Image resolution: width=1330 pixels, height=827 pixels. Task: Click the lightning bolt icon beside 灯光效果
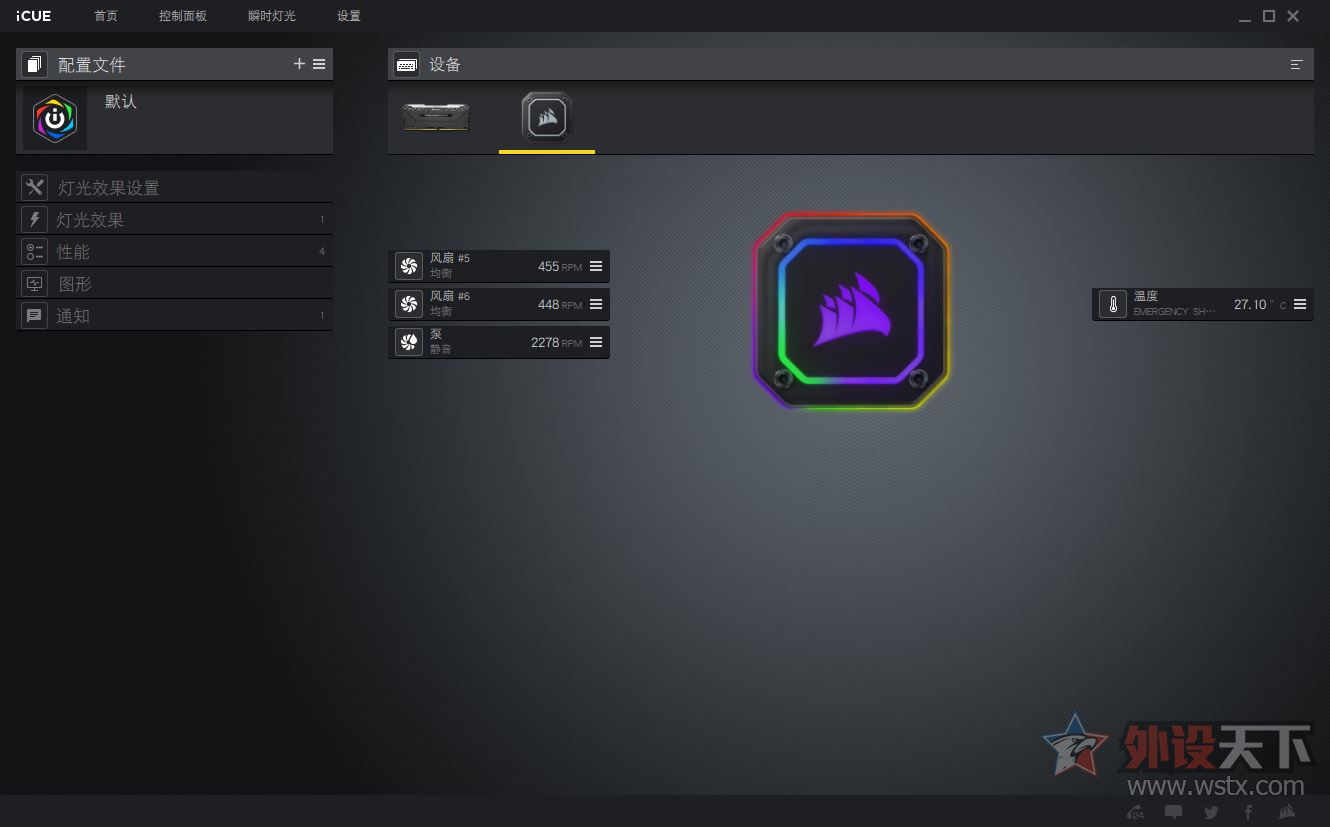pos(34,219)
